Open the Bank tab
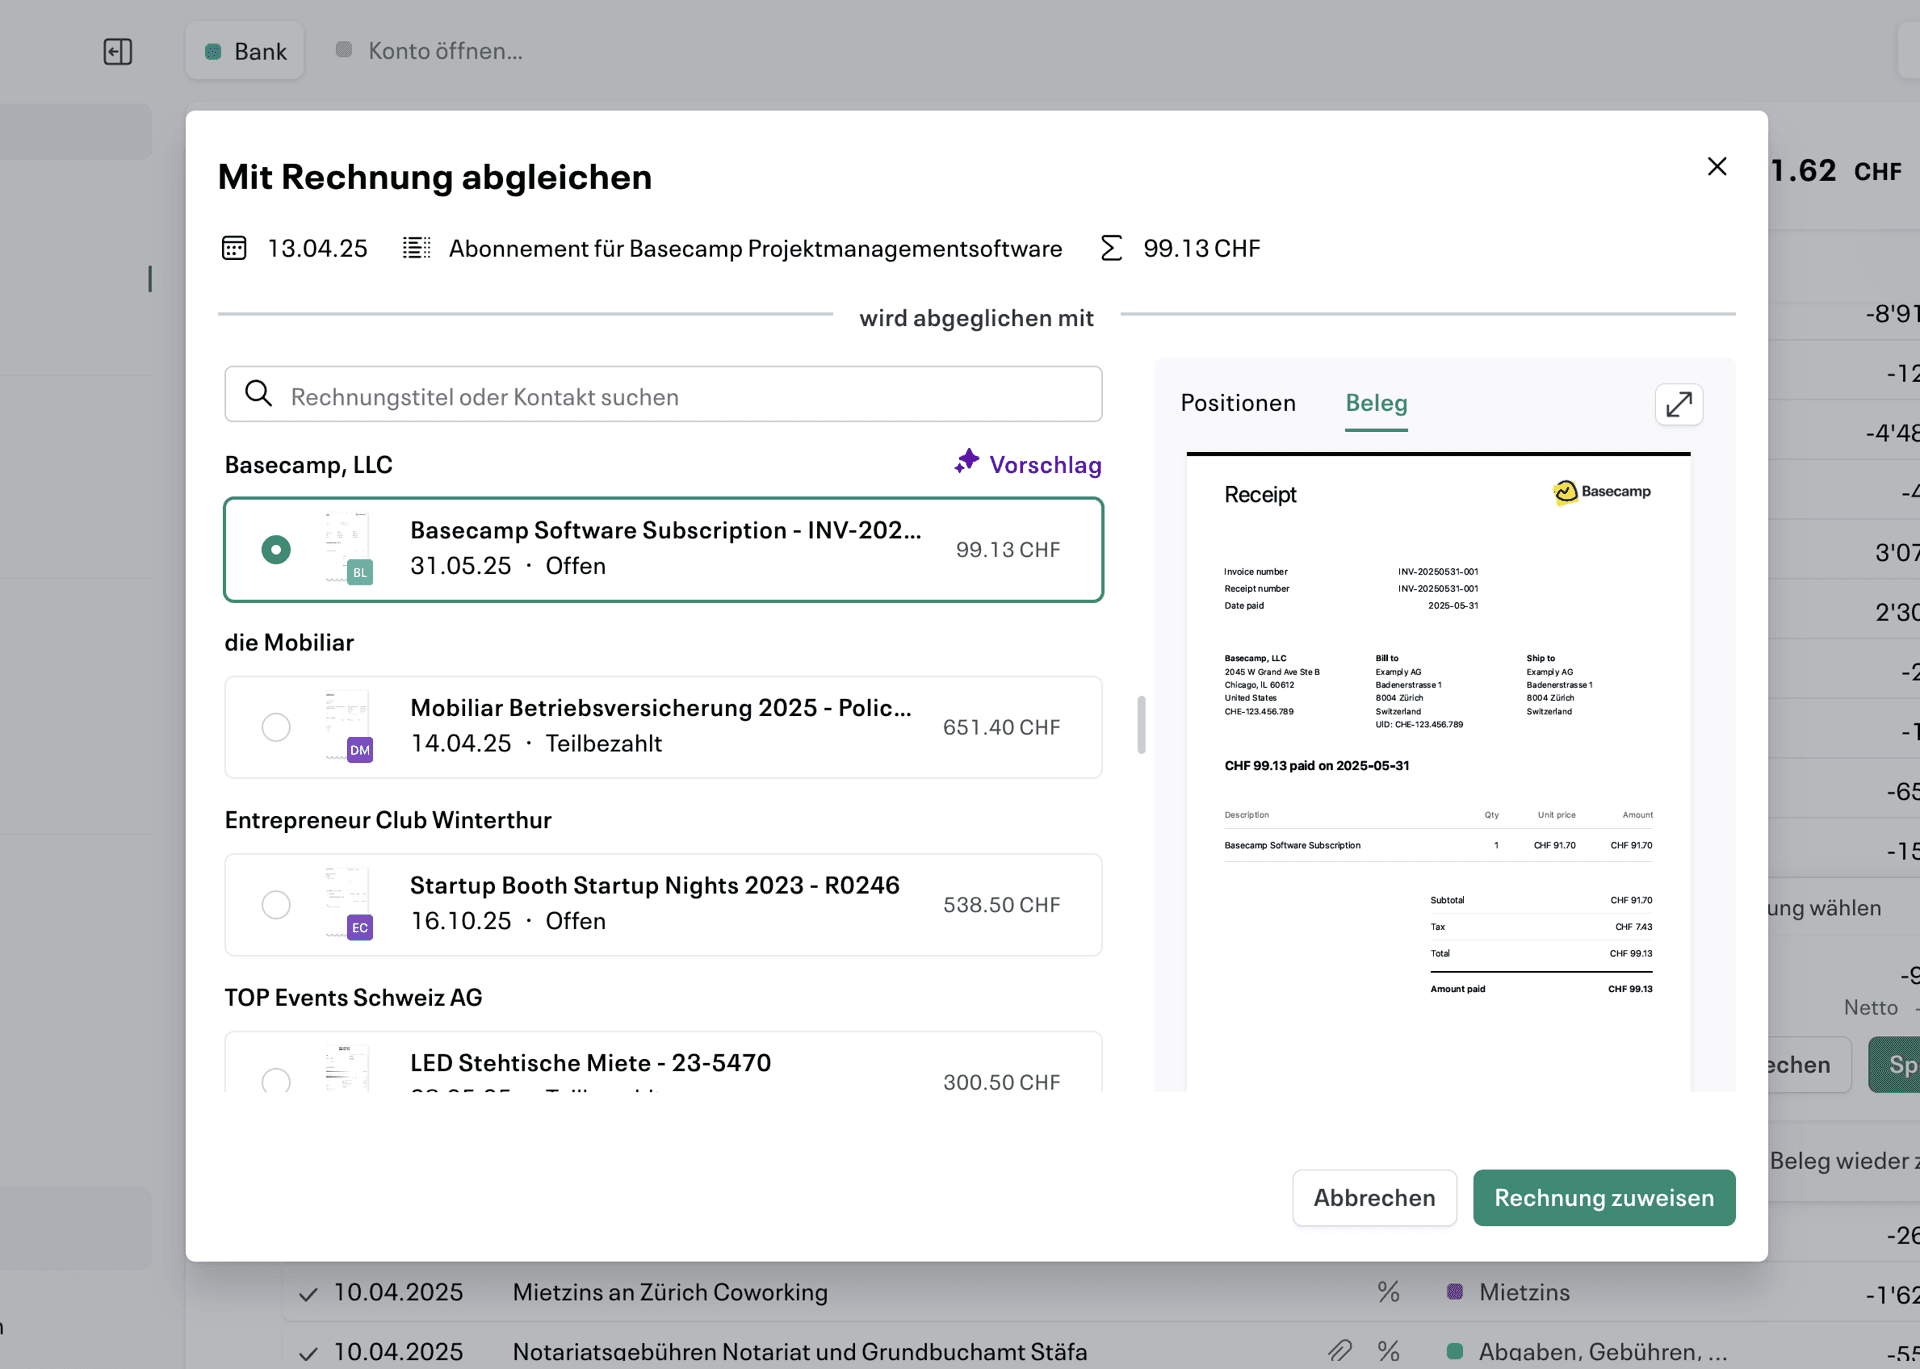 point(245,51)
